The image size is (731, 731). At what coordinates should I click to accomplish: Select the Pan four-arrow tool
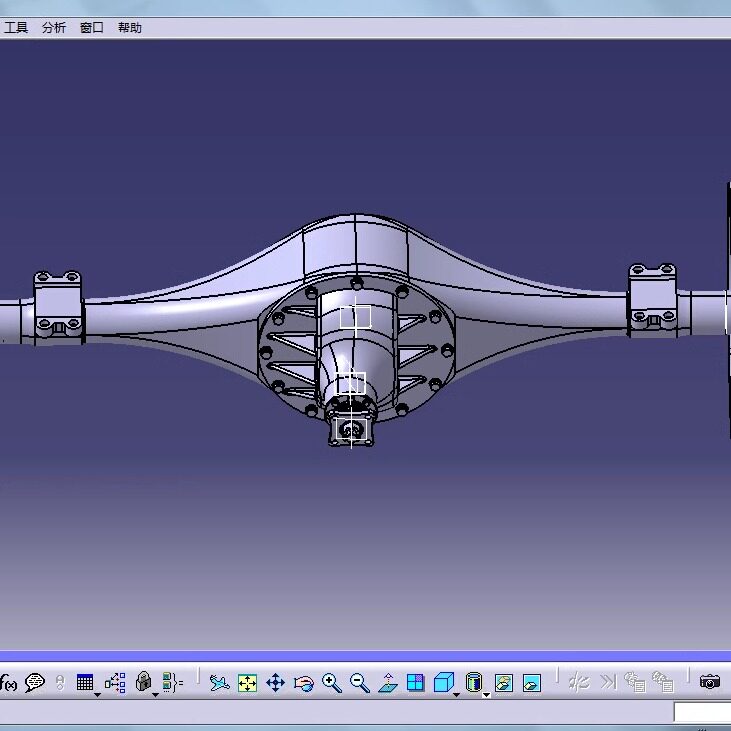point(276,683)
